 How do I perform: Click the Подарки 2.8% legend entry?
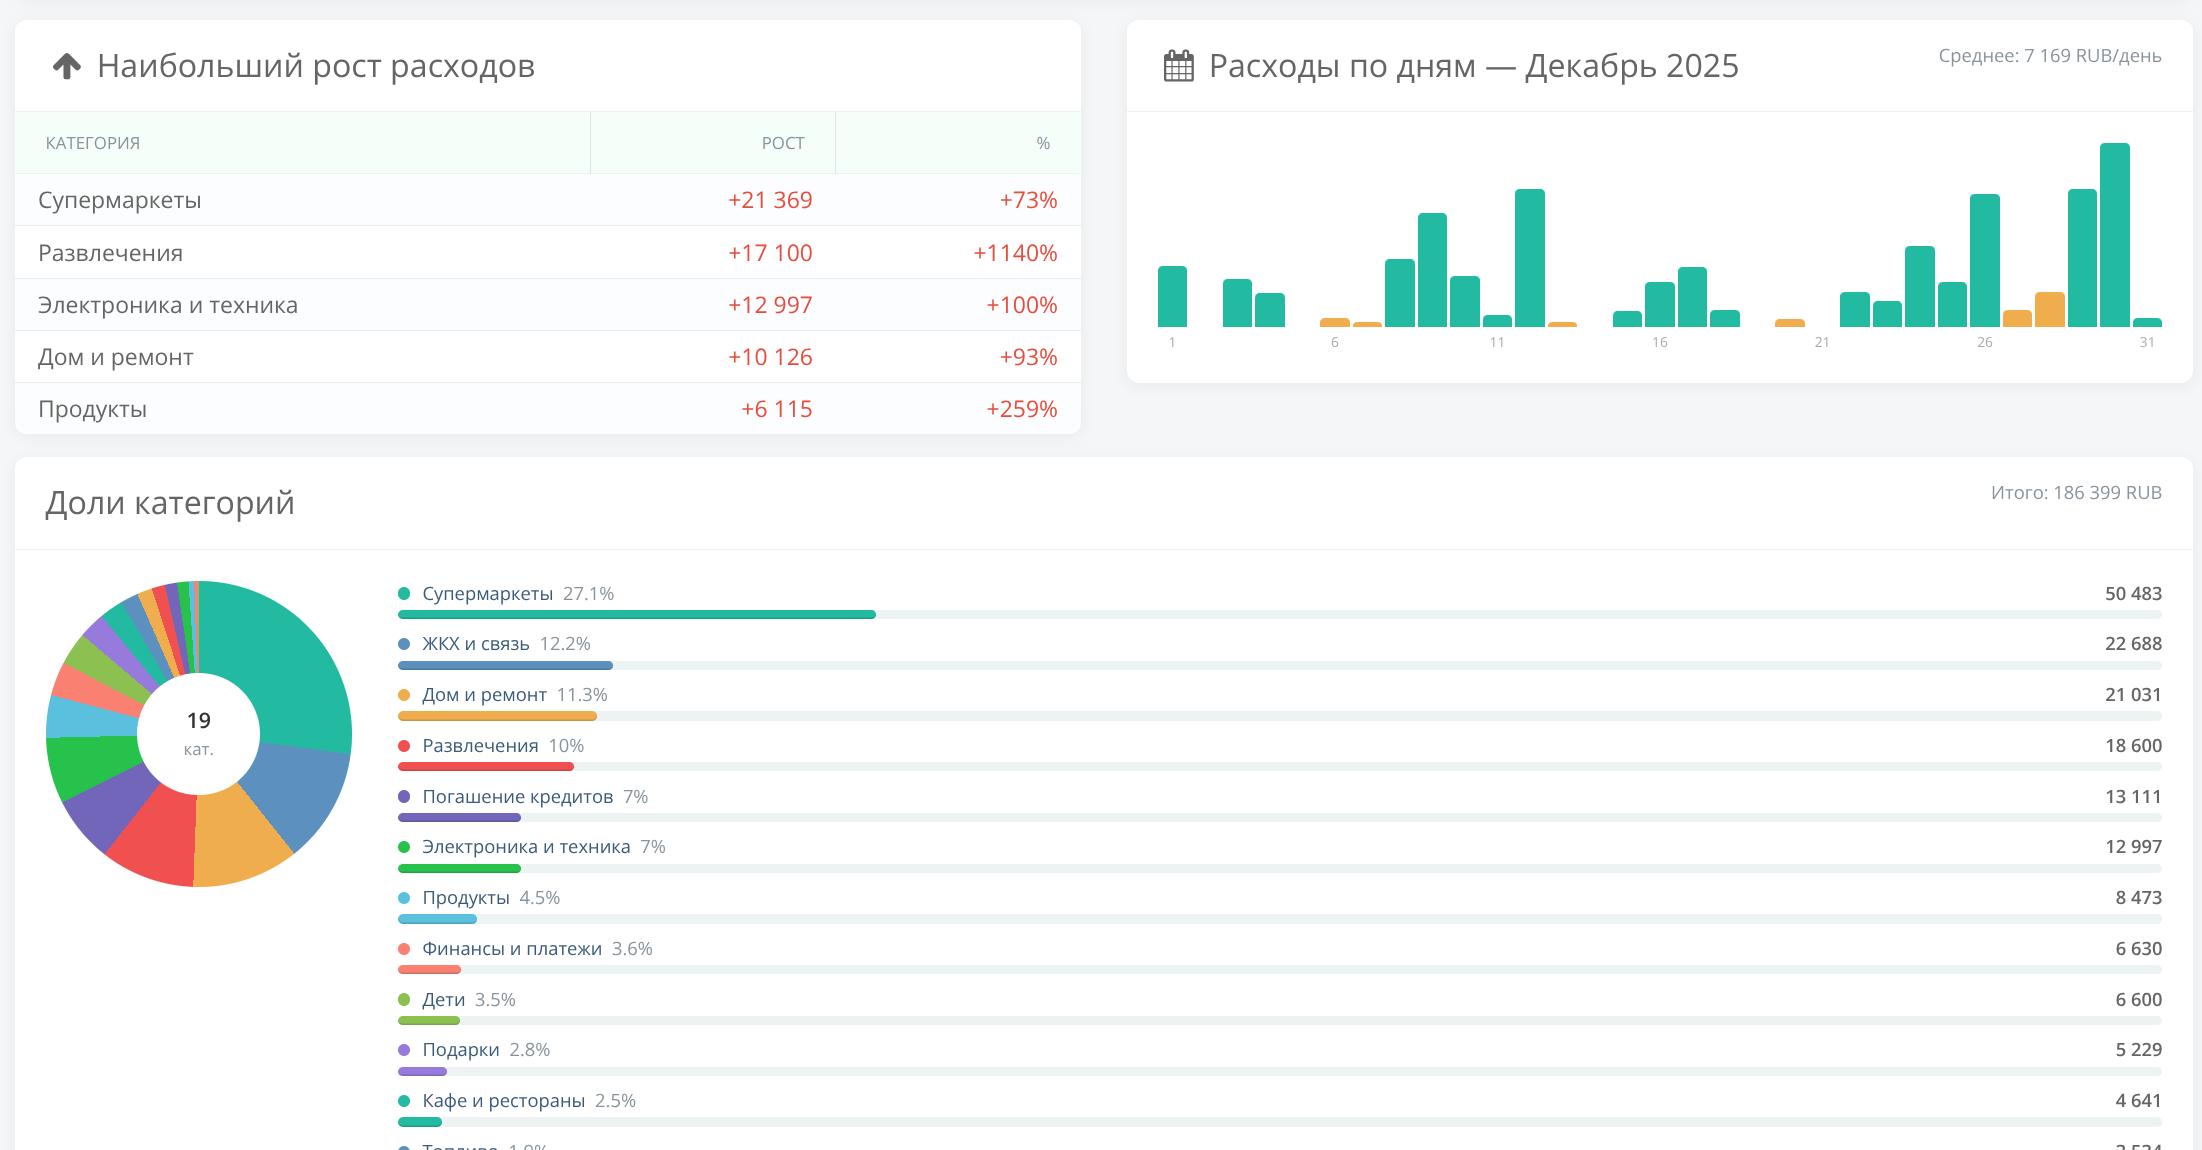click(x=485, y=1050)
